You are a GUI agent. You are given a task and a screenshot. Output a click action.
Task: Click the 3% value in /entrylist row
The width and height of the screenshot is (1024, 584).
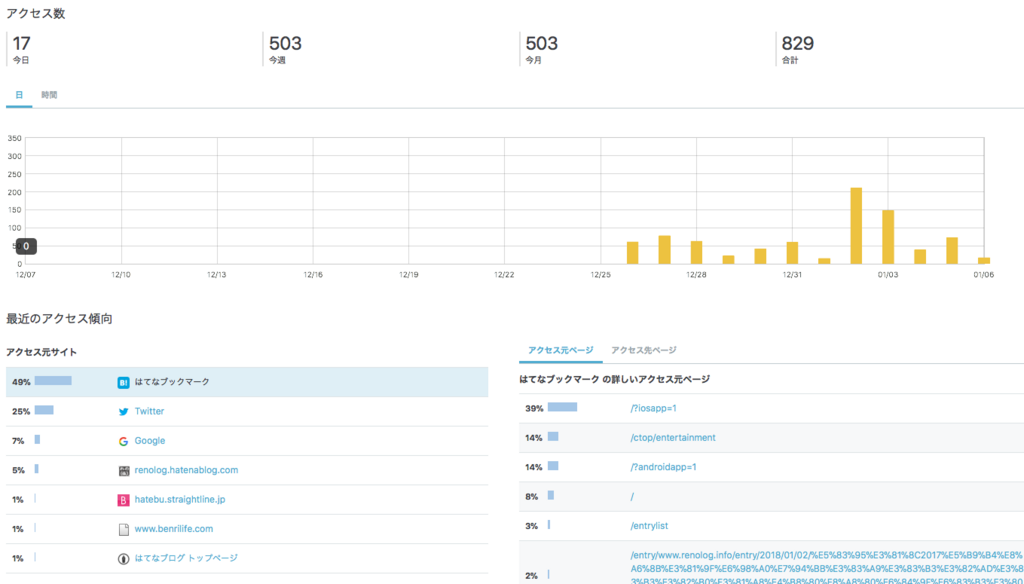click(x=532, y=526)
